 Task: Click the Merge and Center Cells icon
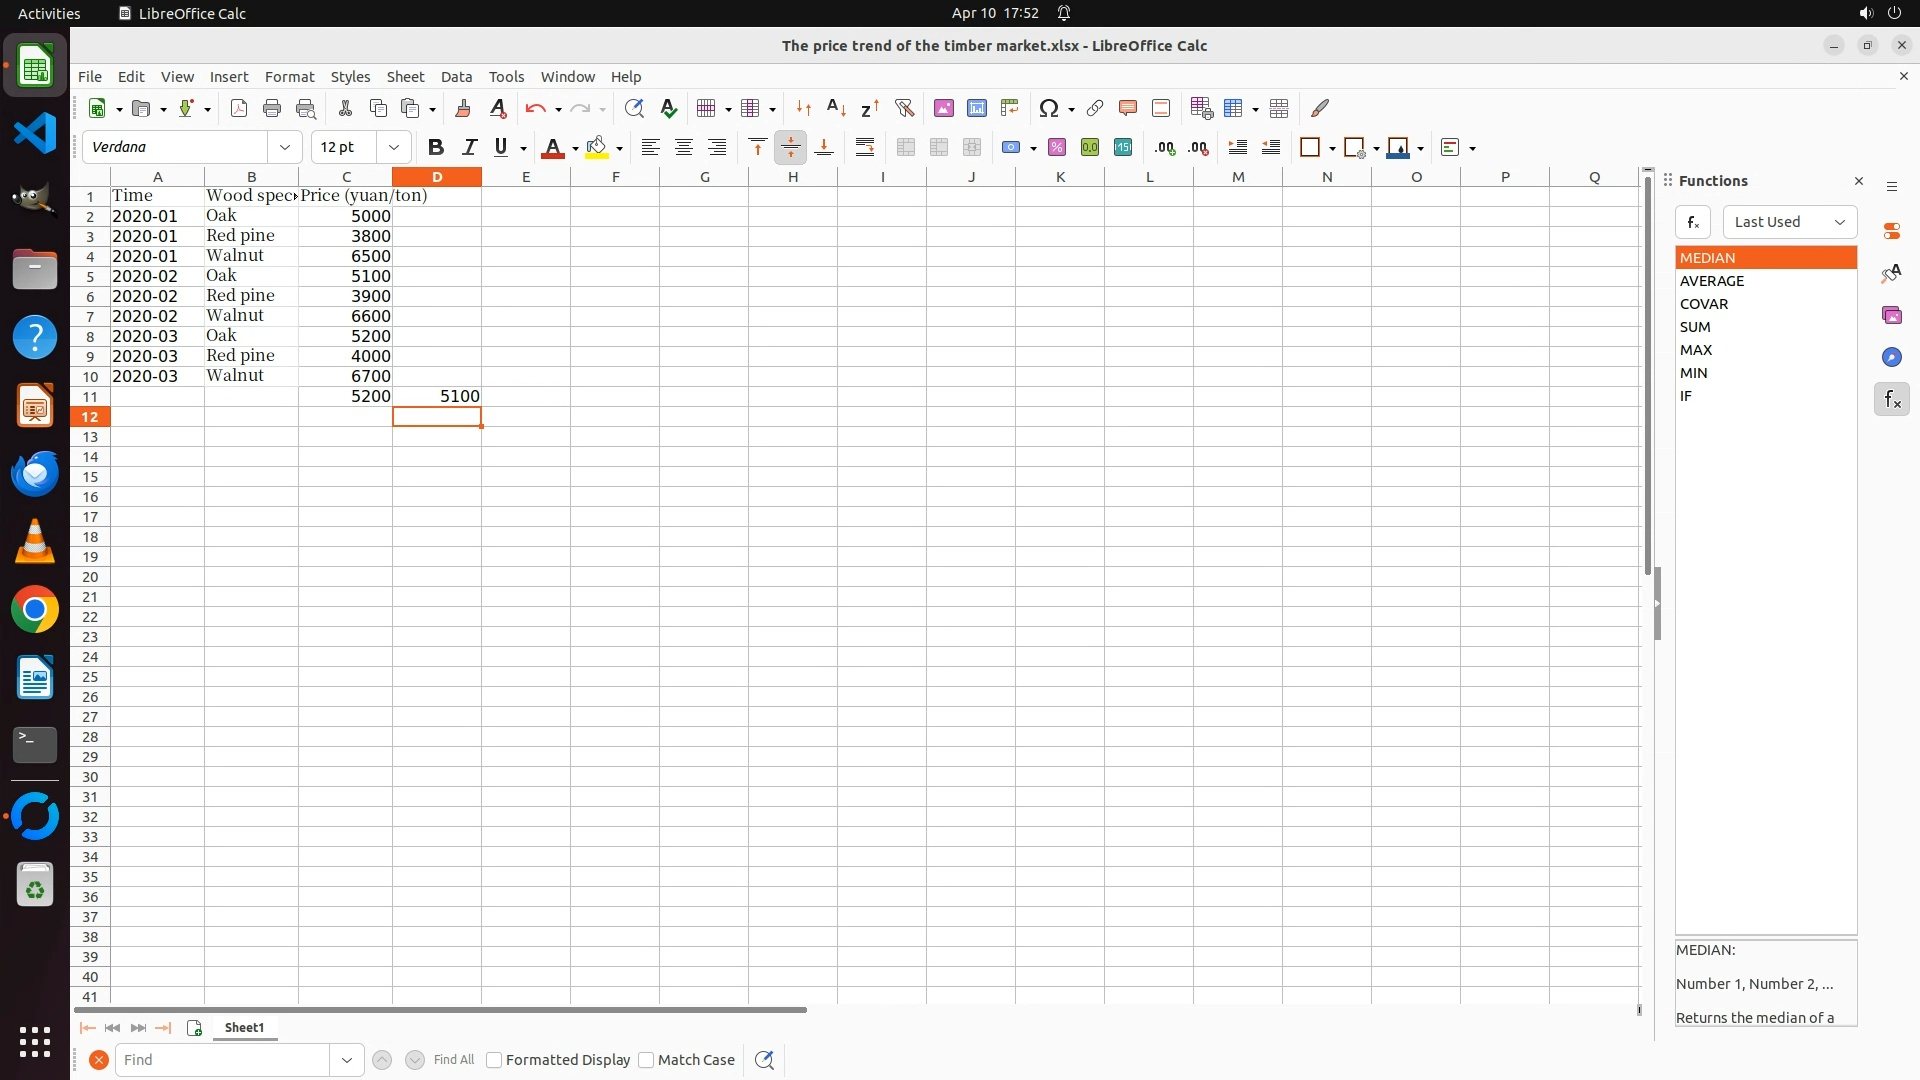(906, 147)
